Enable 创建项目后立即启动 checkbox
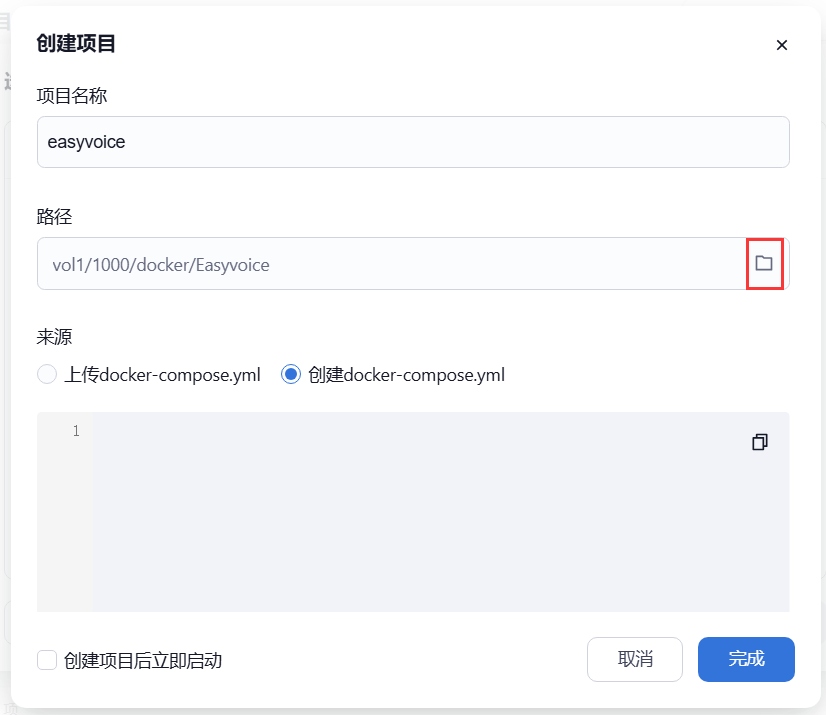This screenshot has width=826, height=715. pyautogui.click(x=46, y=660)
